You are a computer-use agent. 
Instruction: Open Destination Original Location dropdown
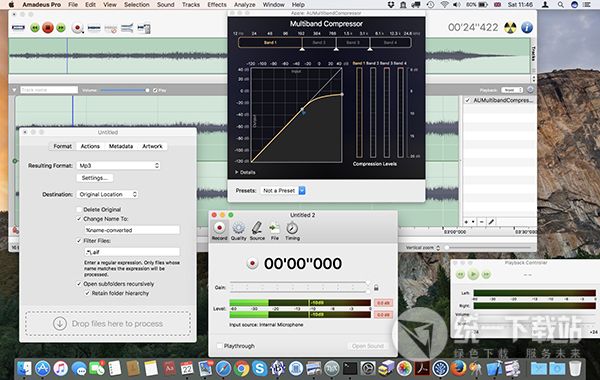coord(108,194)
